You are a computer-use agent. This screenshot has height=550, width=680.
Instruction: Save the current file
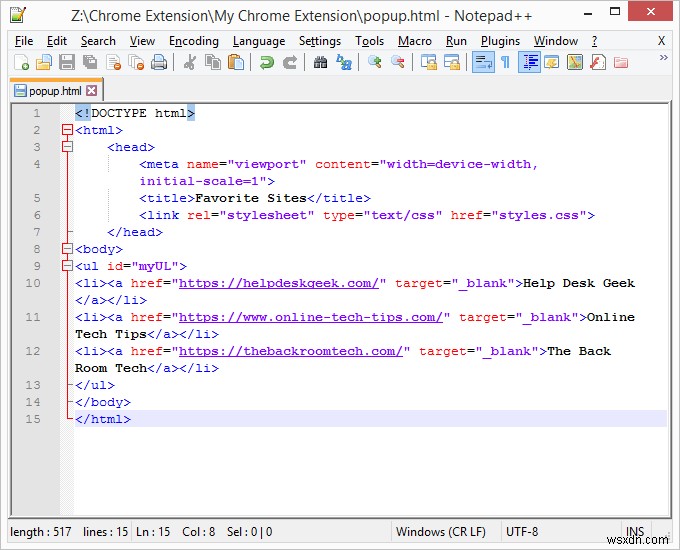tap(67, 62)
